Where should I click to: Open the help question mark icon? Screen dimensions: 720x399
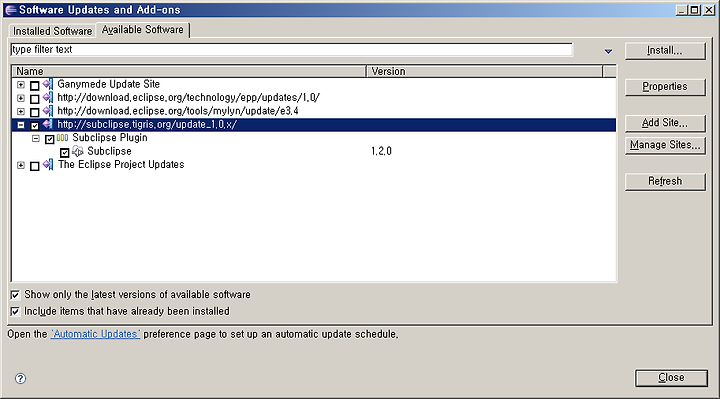pos(20,378)
